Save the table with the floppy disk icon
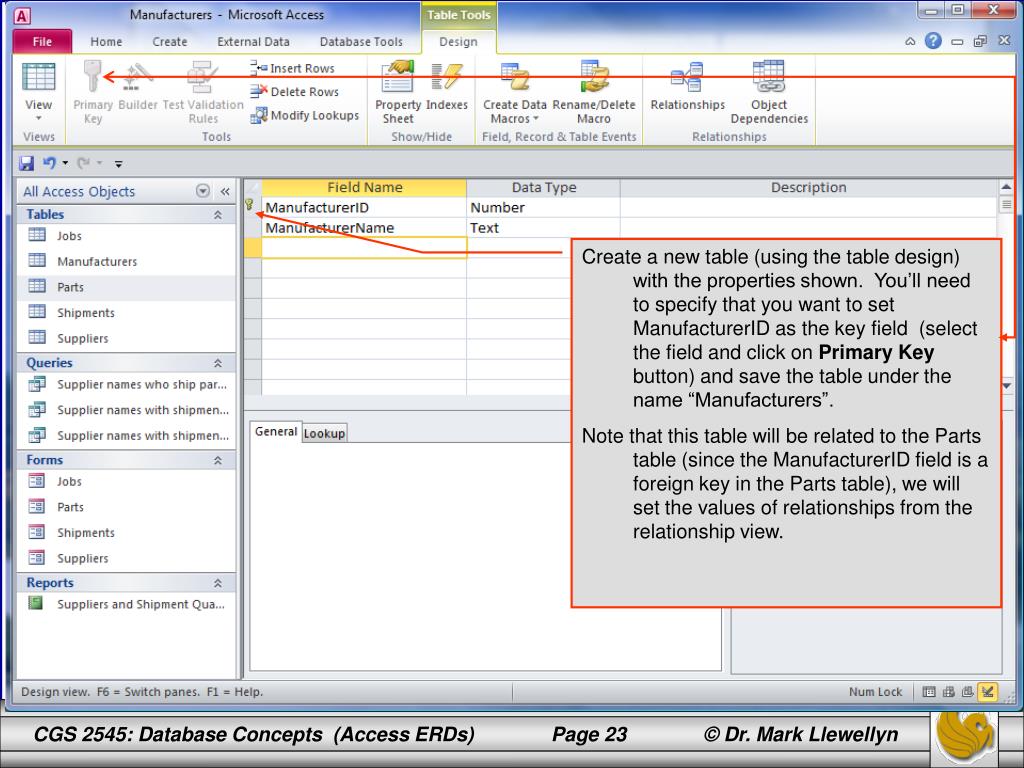The height and width of the screenshot is (768, 1024). coord(26,163)
